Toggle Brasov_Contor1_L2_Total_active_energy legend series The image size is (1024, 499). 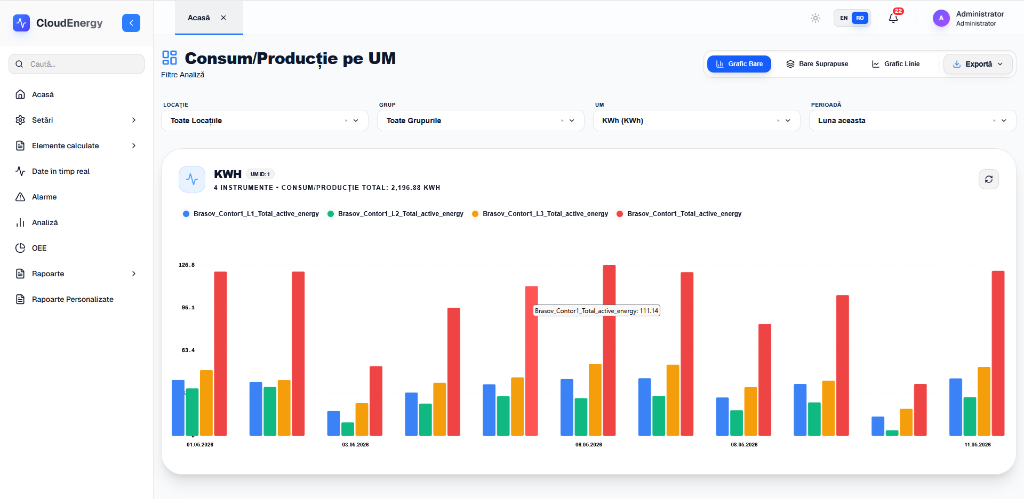click(x=396, y=214)
